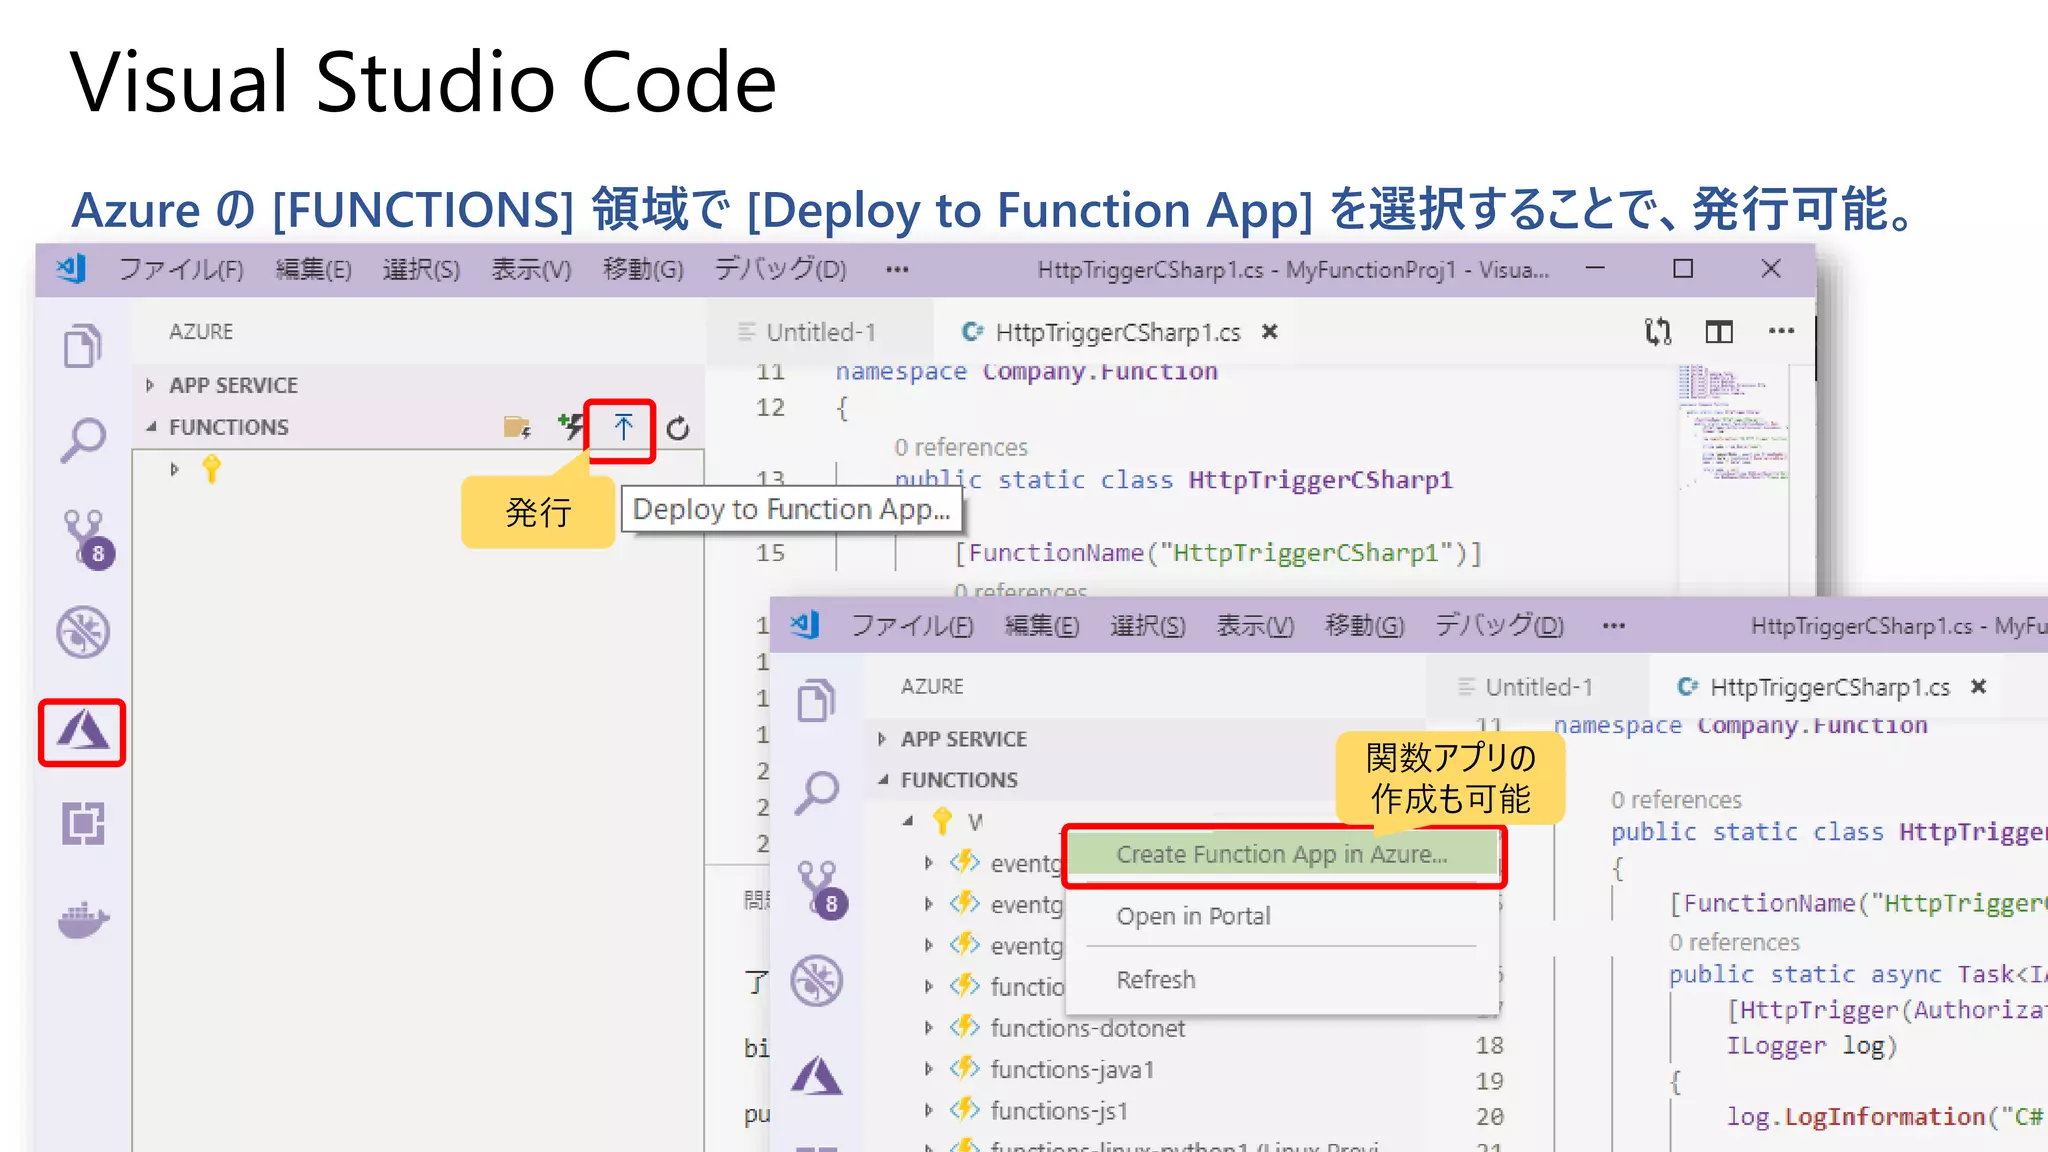Open Search icon in back window activity bar
Image resolution: width=2048 pixels, height=1152 pixels.
pyautogui.click(x=83, y=440)
